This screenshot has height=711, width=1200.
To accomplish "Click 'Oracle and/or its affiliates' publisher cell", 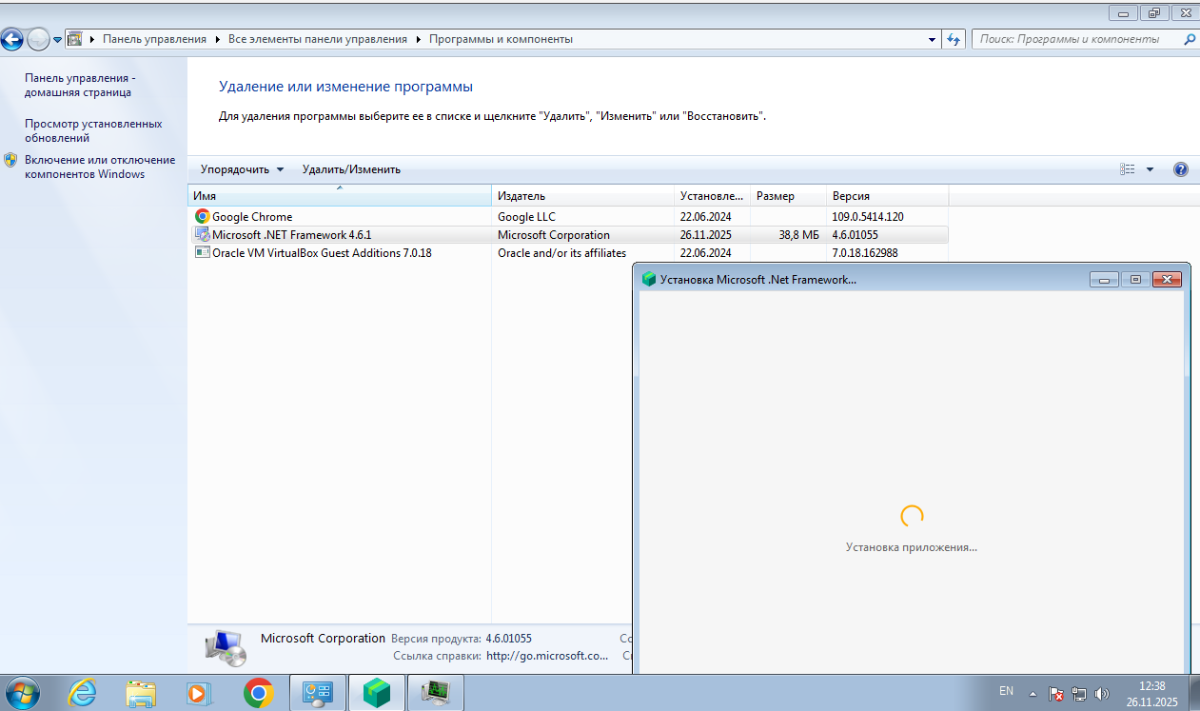I will pyautogui.click(x=562, y=253).
